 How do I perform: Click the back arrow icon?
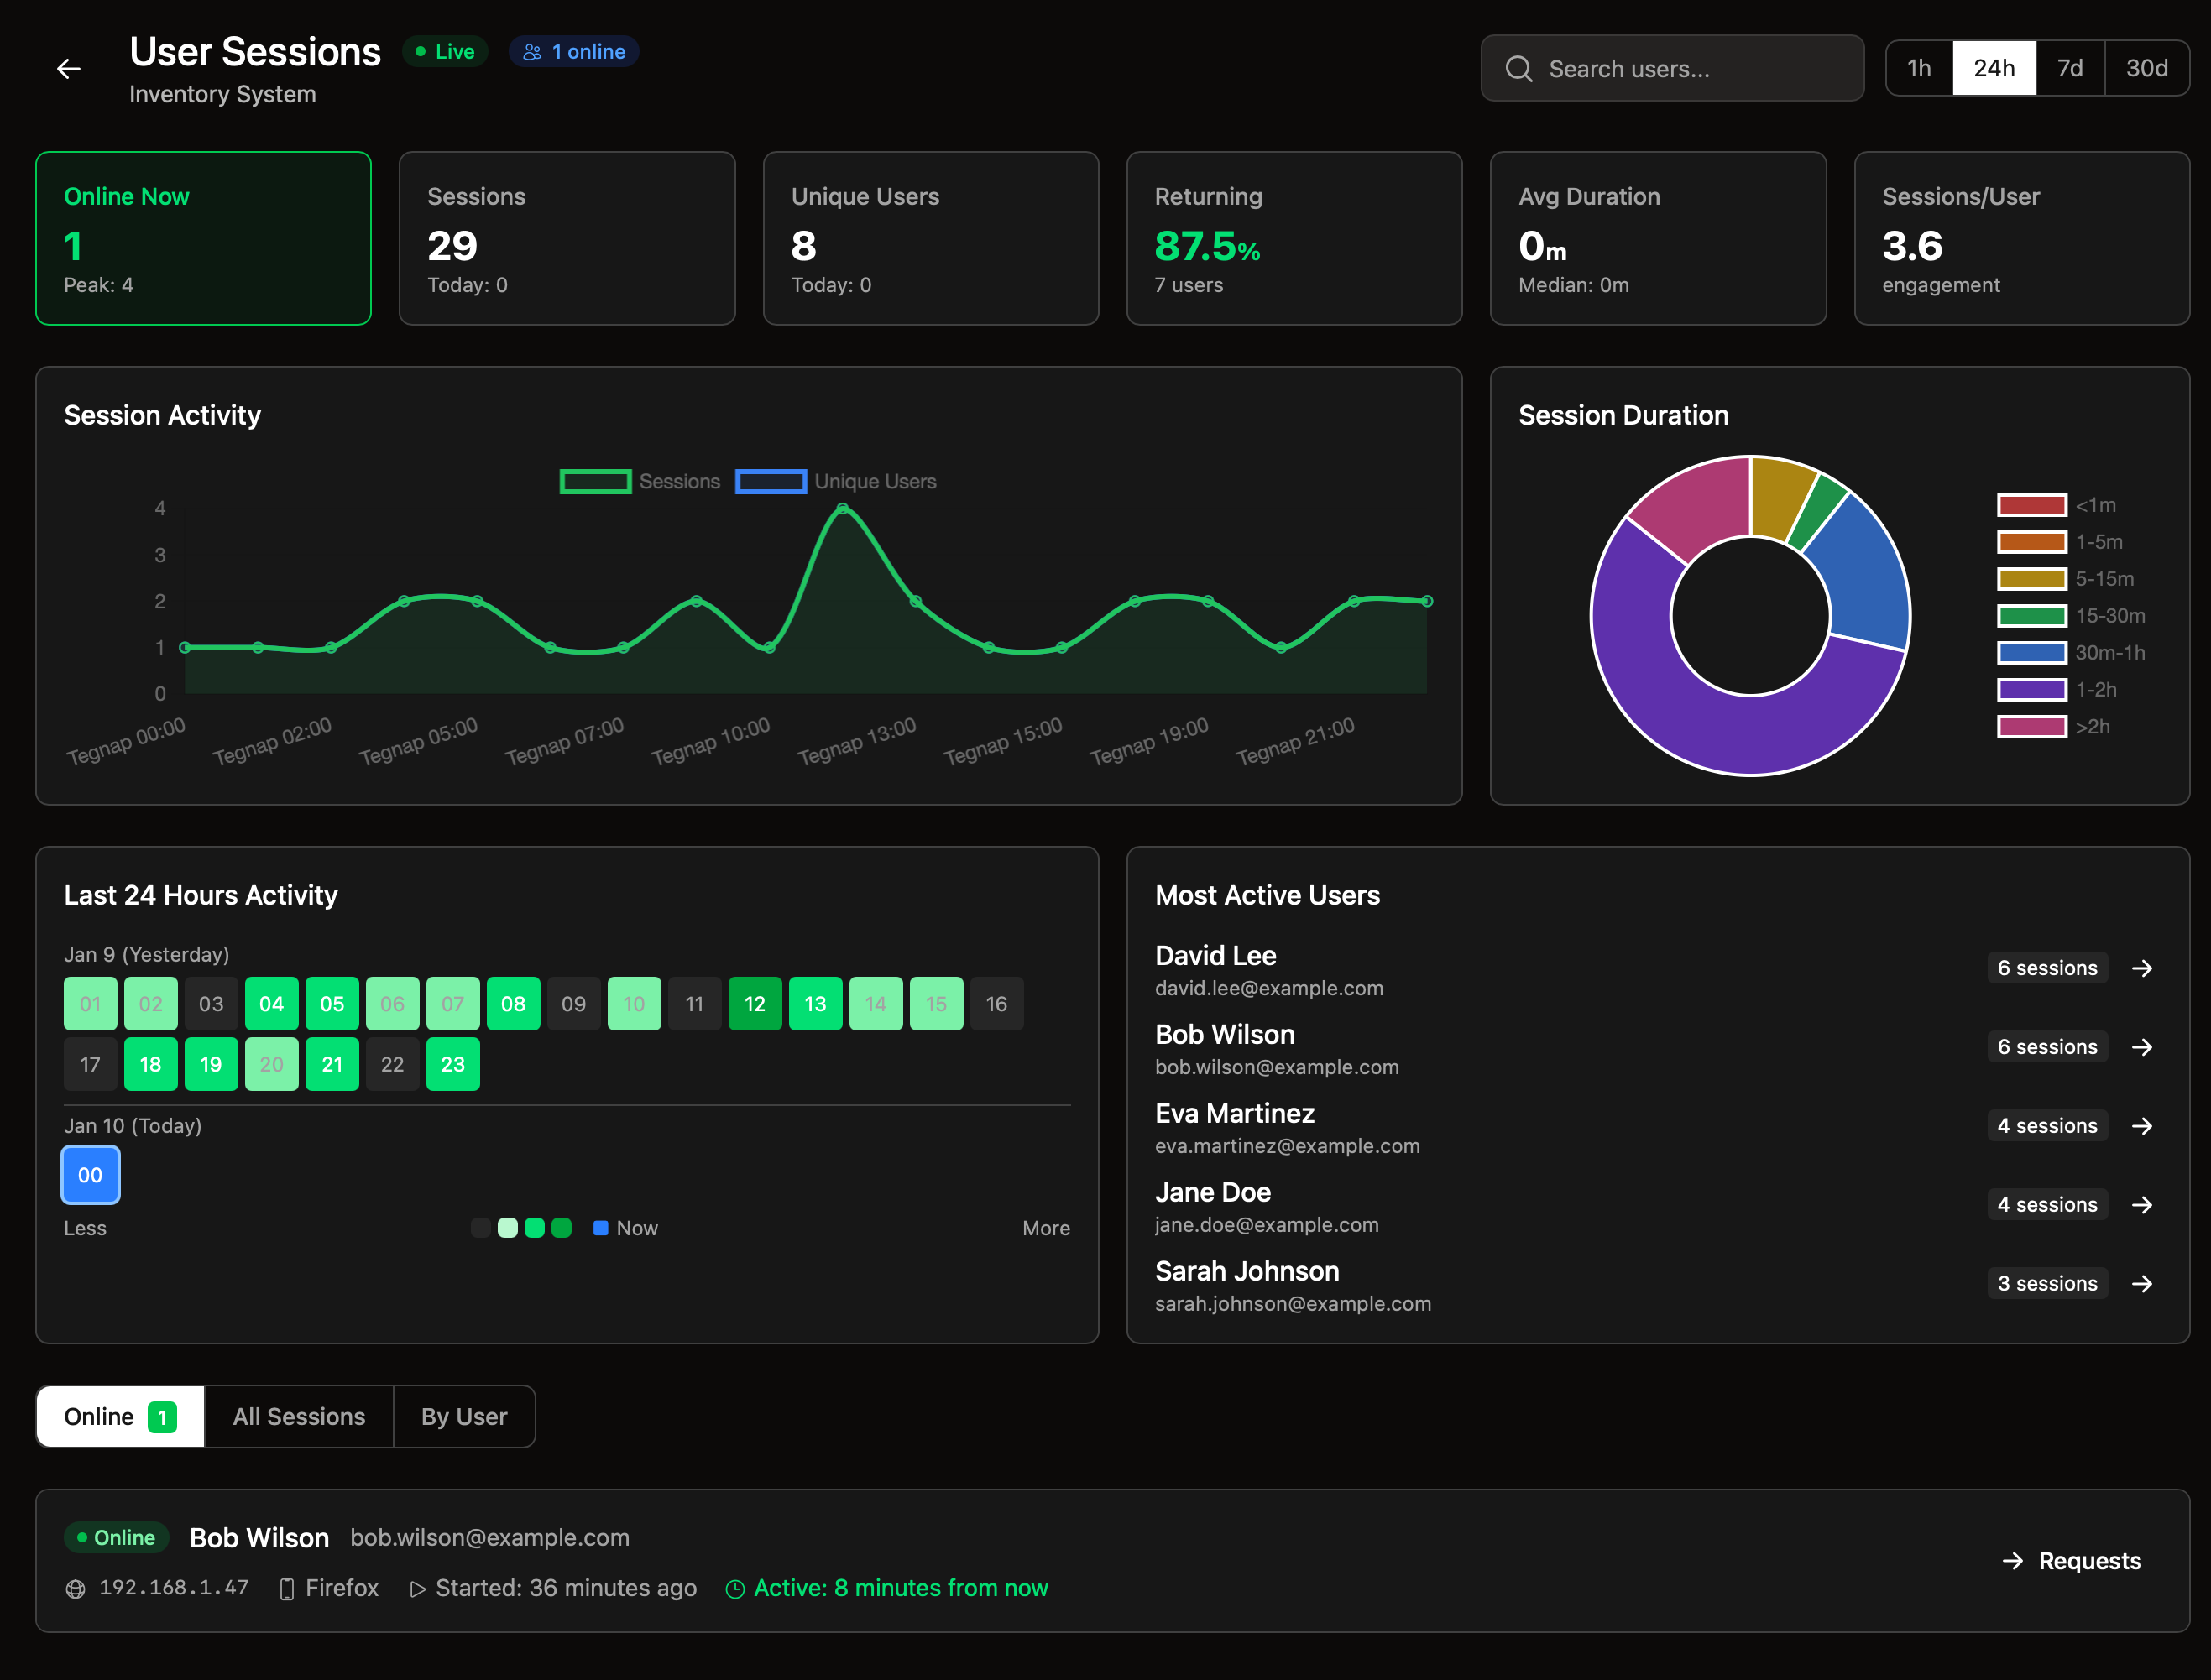coord(68,68)
